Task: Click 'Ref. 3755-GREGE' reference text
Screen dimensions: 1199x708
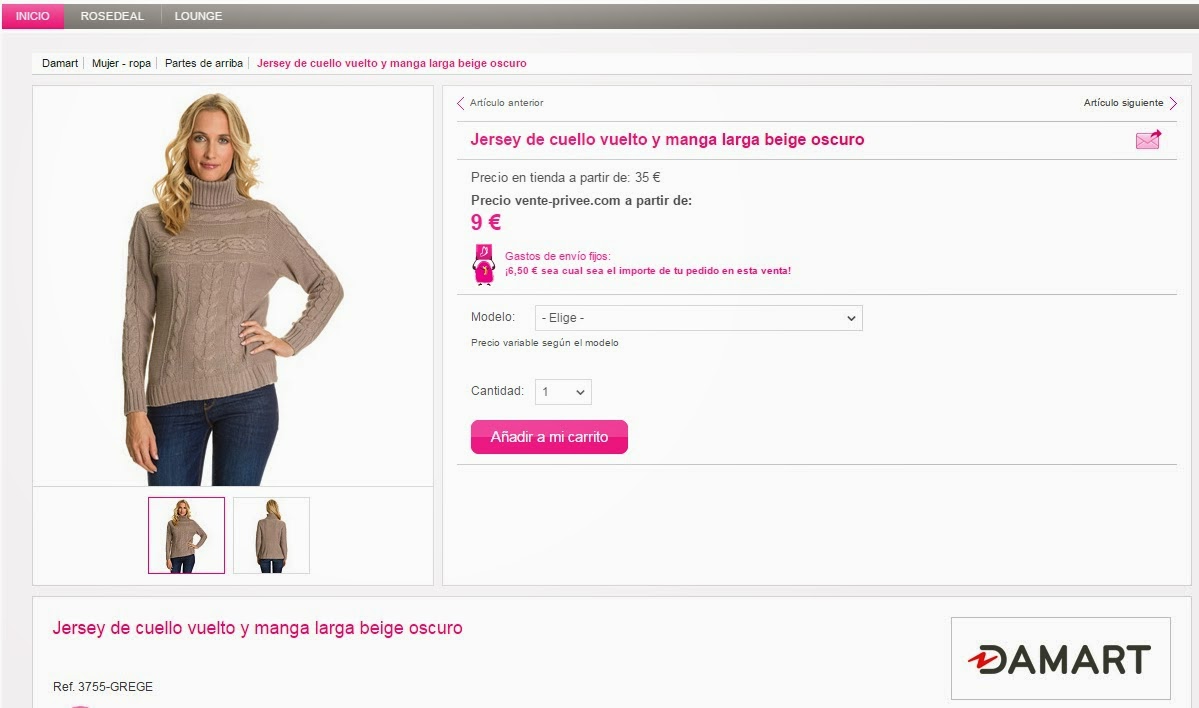Action: 103,687
